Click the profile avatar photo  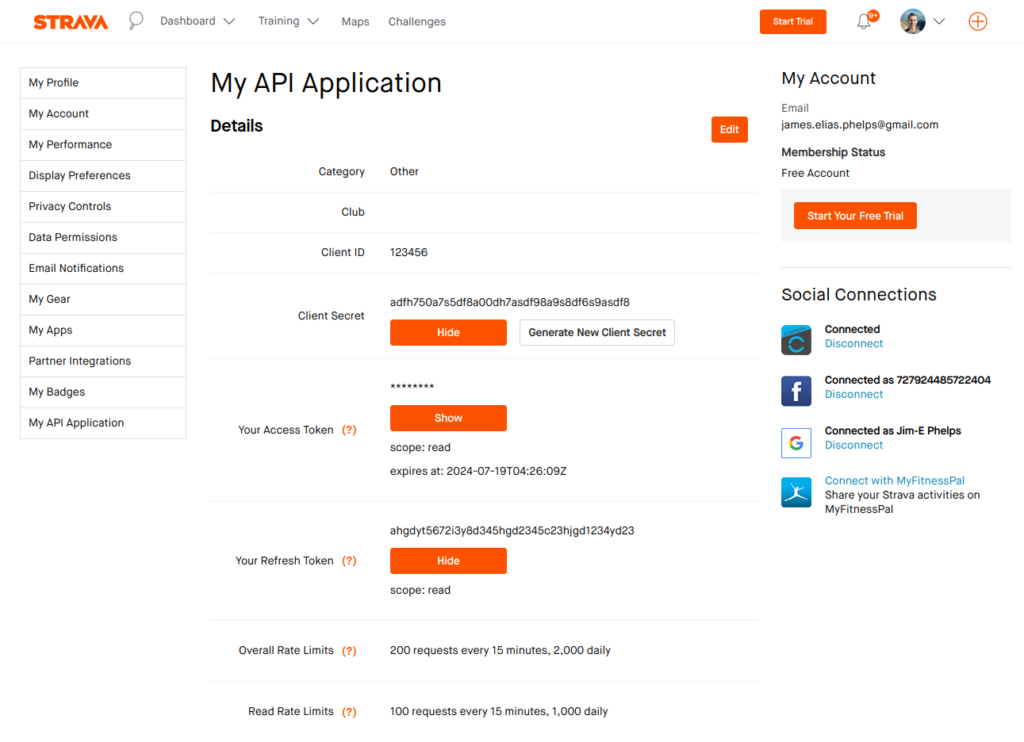912,22
